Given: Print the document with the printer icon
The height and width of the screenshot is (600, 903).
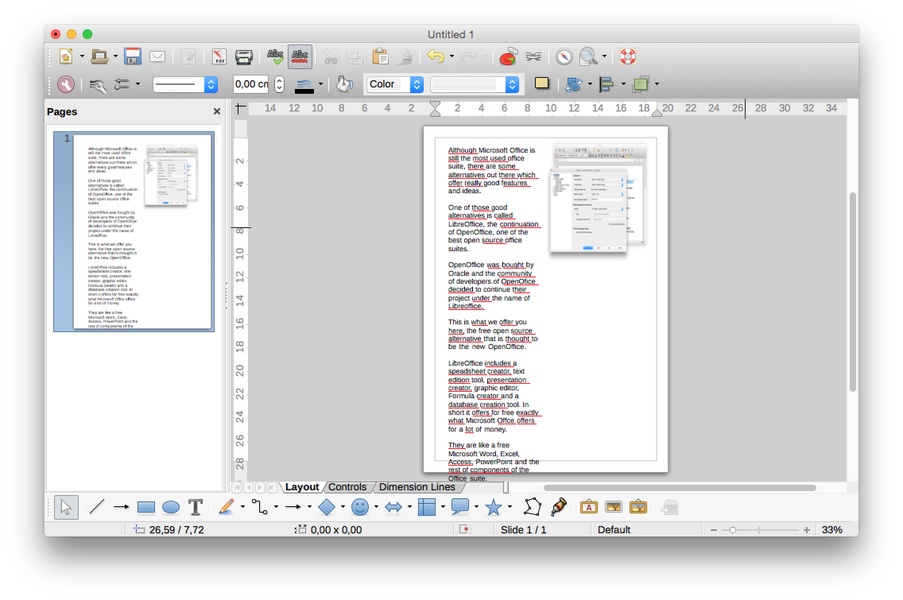Looking at the screenshot, I should (x=244, y=56).
